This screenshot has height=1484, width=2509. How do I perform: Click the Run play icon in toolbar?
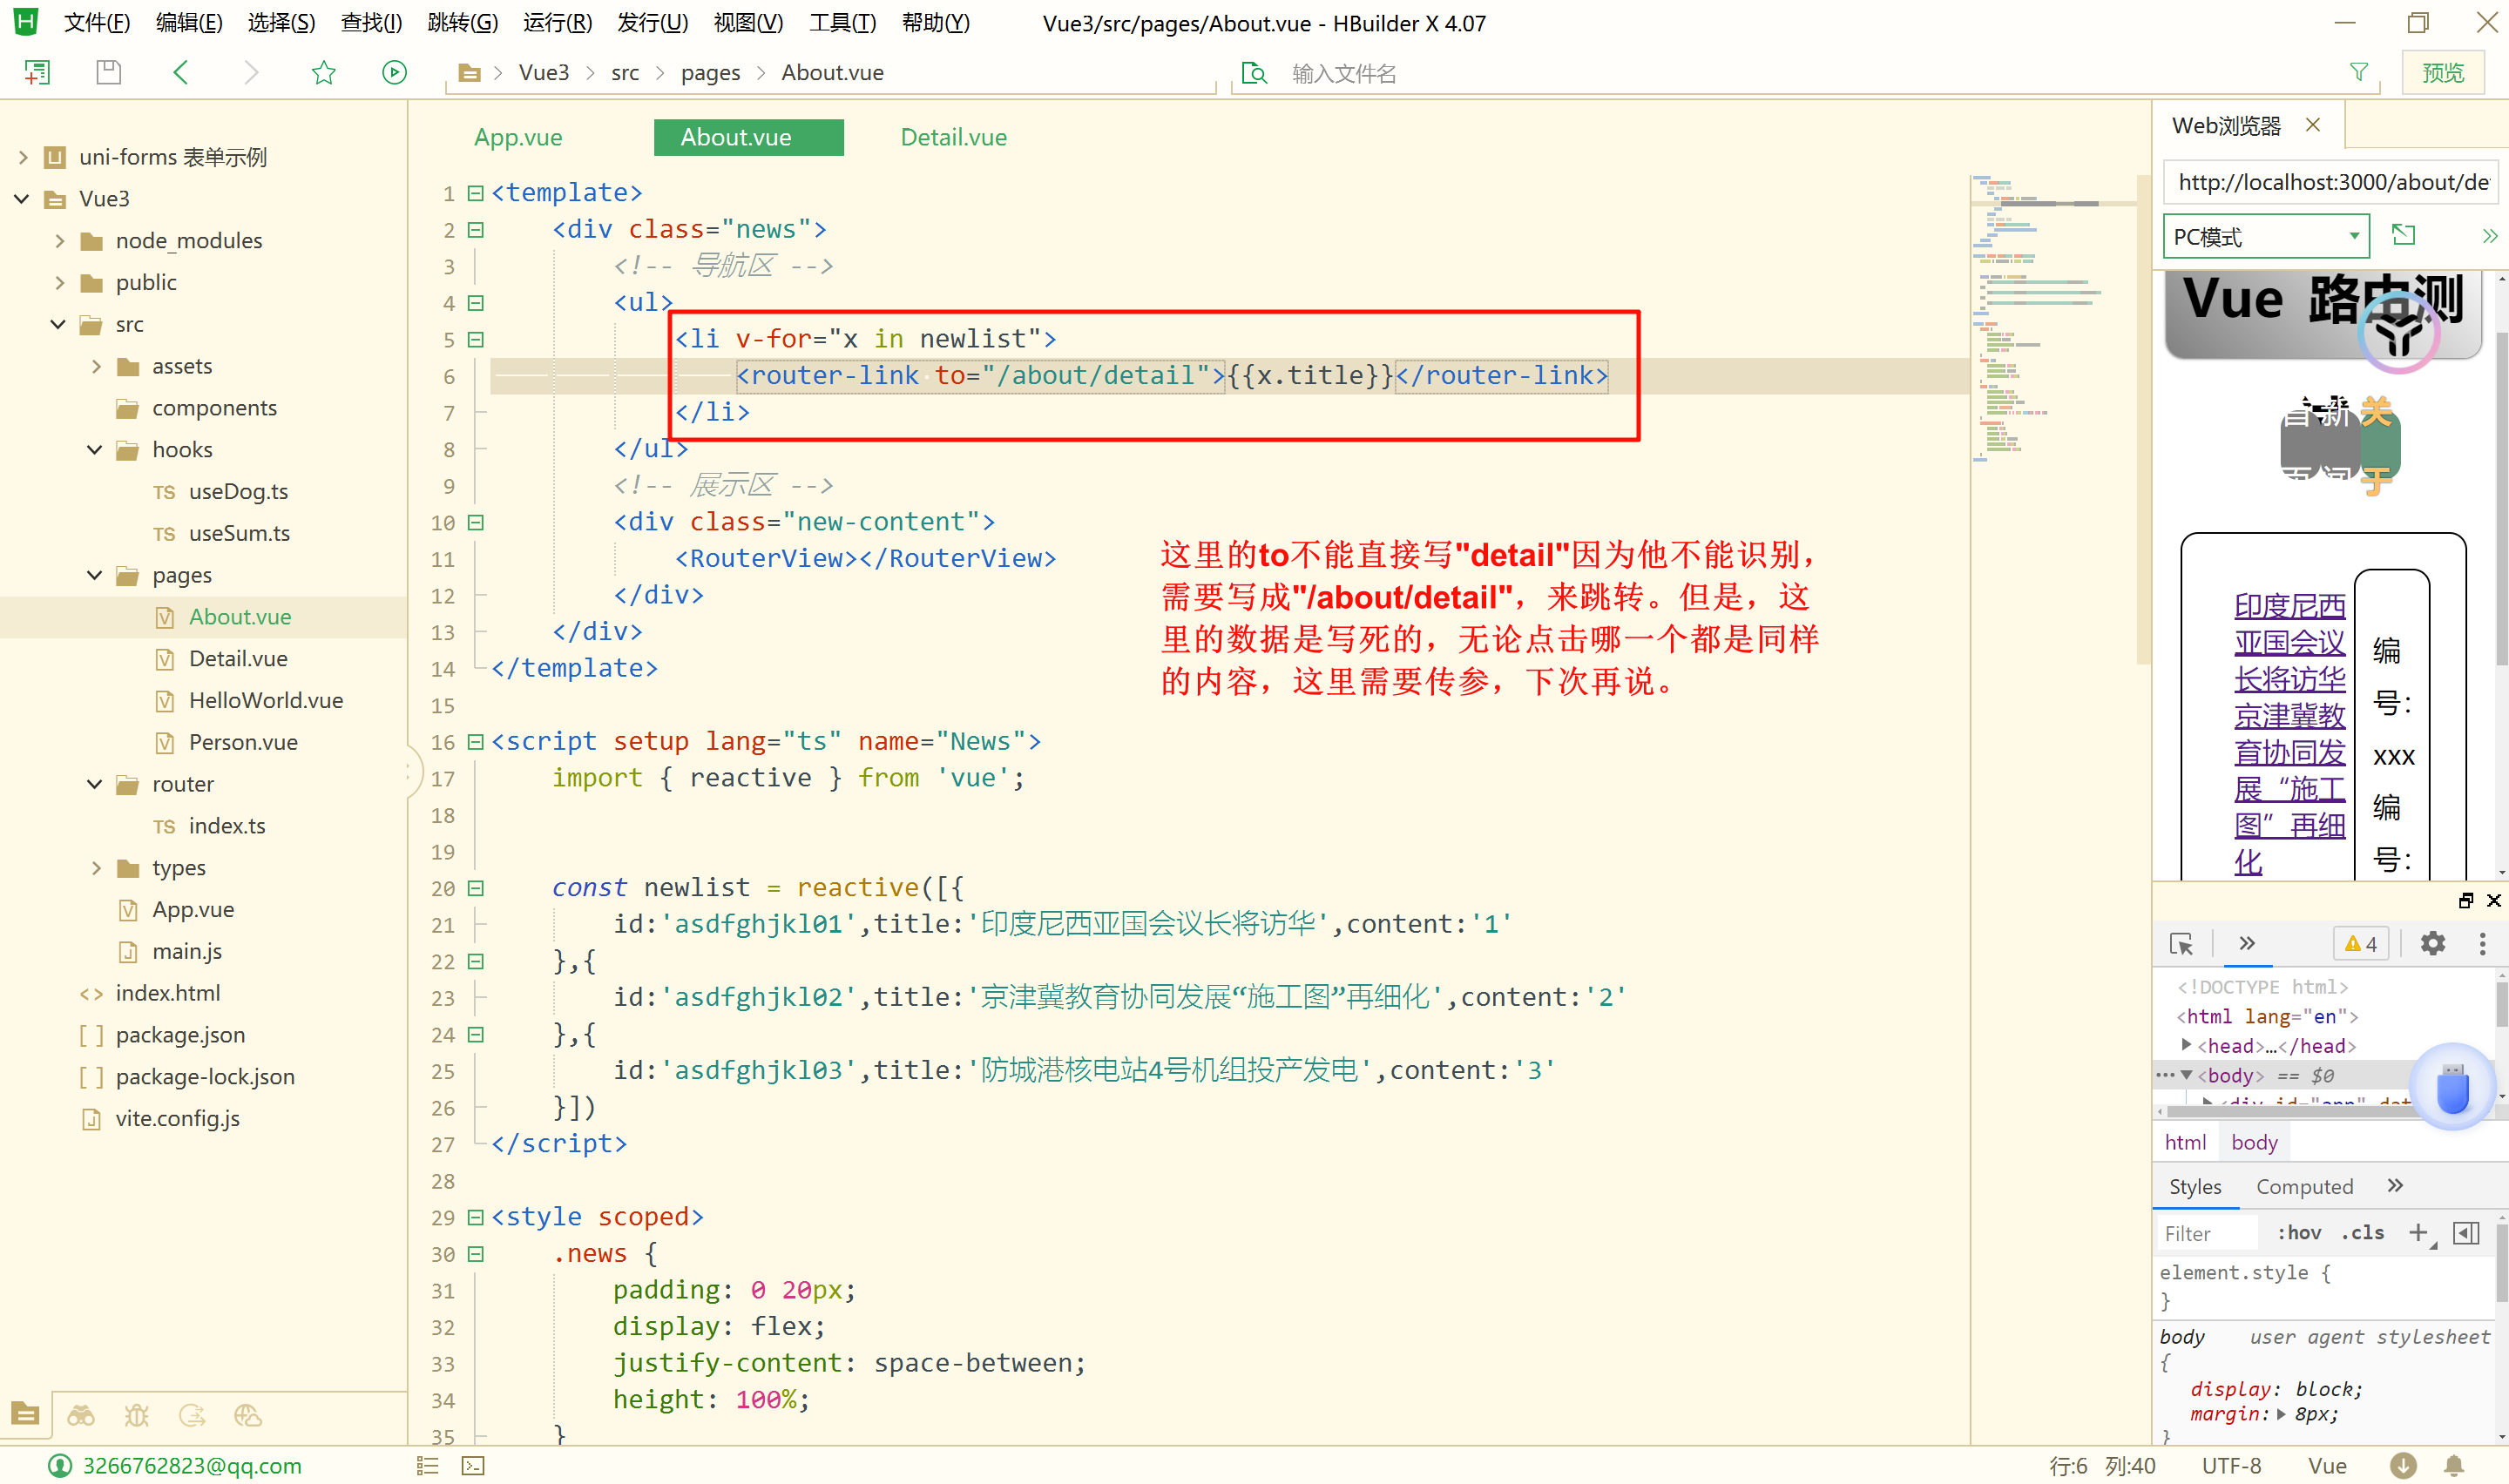[x=394, y=72]
